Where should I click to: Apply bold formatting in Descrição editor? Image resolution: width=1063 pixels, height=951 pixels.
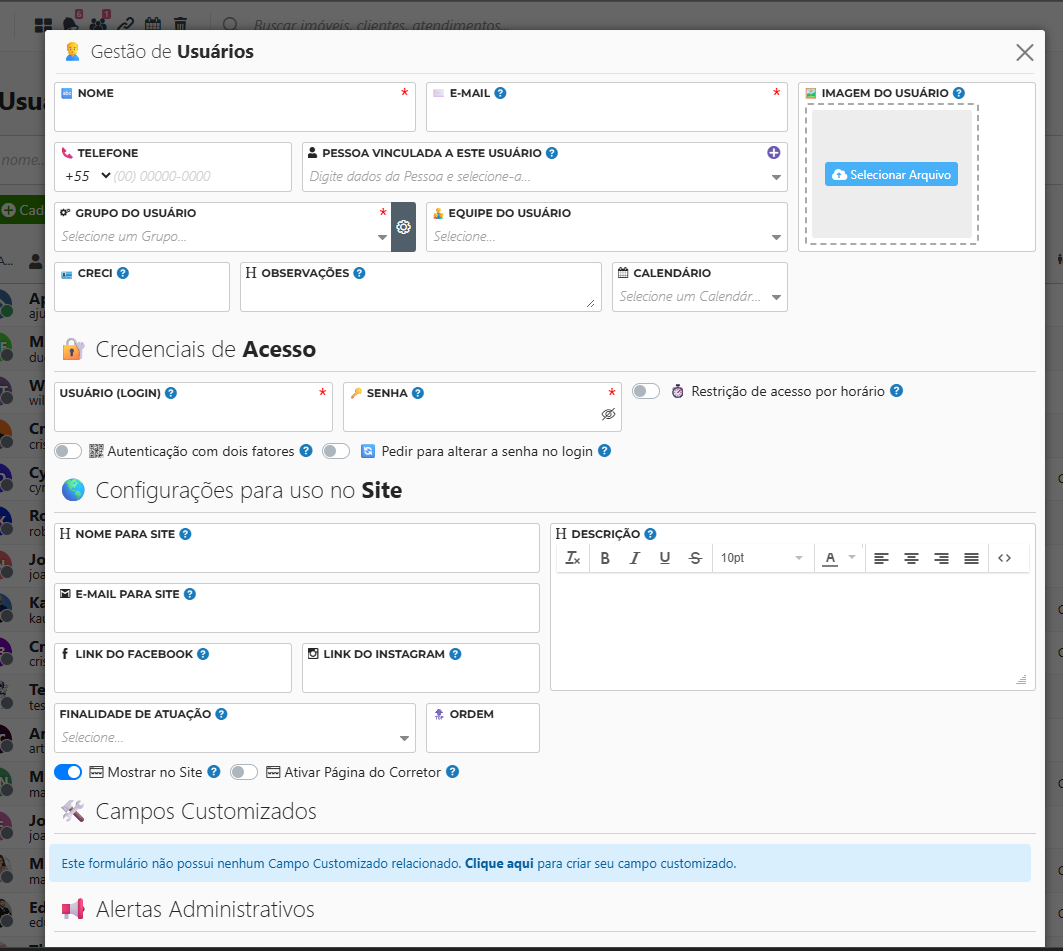tap(605, 558)
